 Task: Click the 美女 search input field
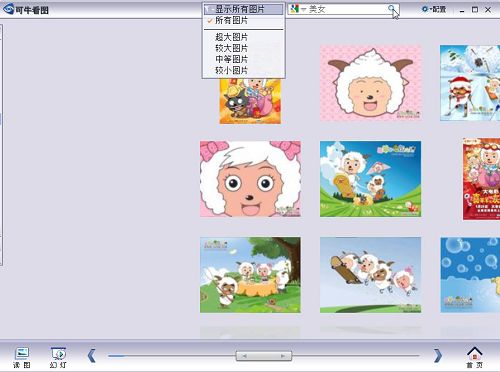347,9
